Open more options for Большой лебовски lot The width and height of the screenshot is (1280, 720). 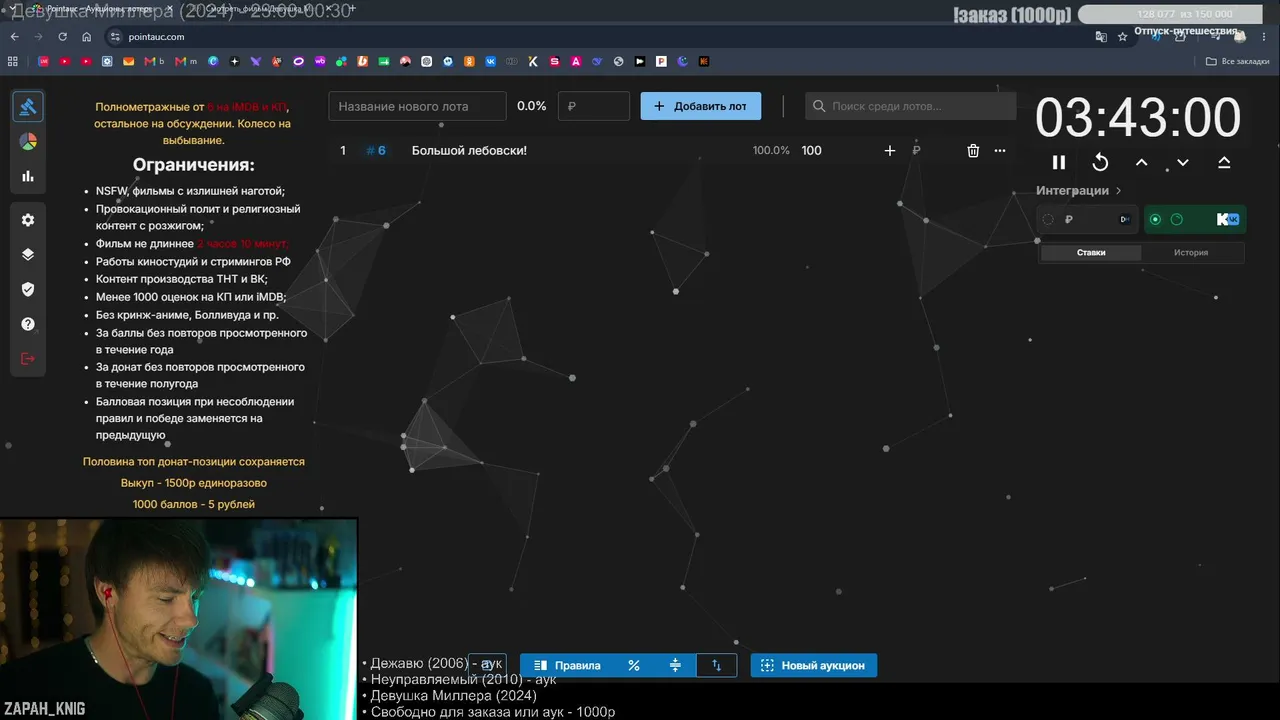click(999, 150)
